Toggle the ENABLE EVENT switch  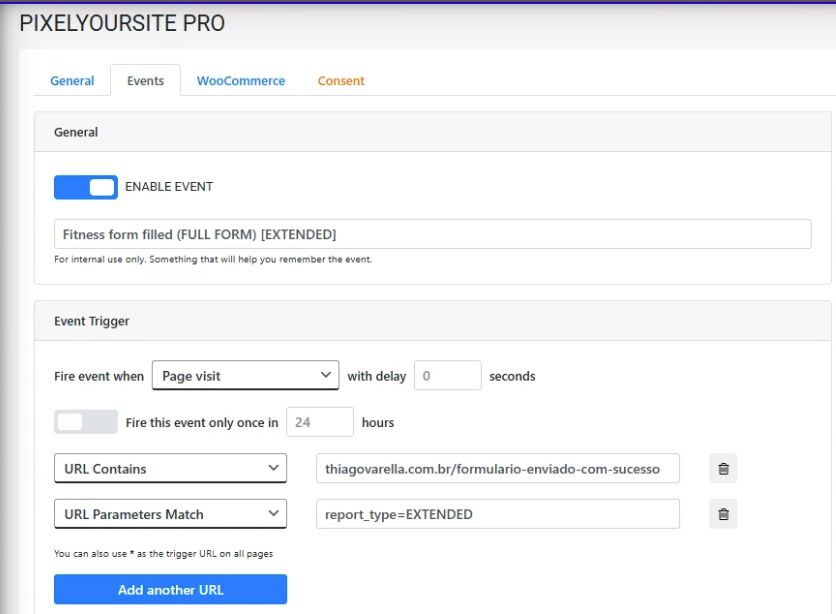click(x=86, y=187)
